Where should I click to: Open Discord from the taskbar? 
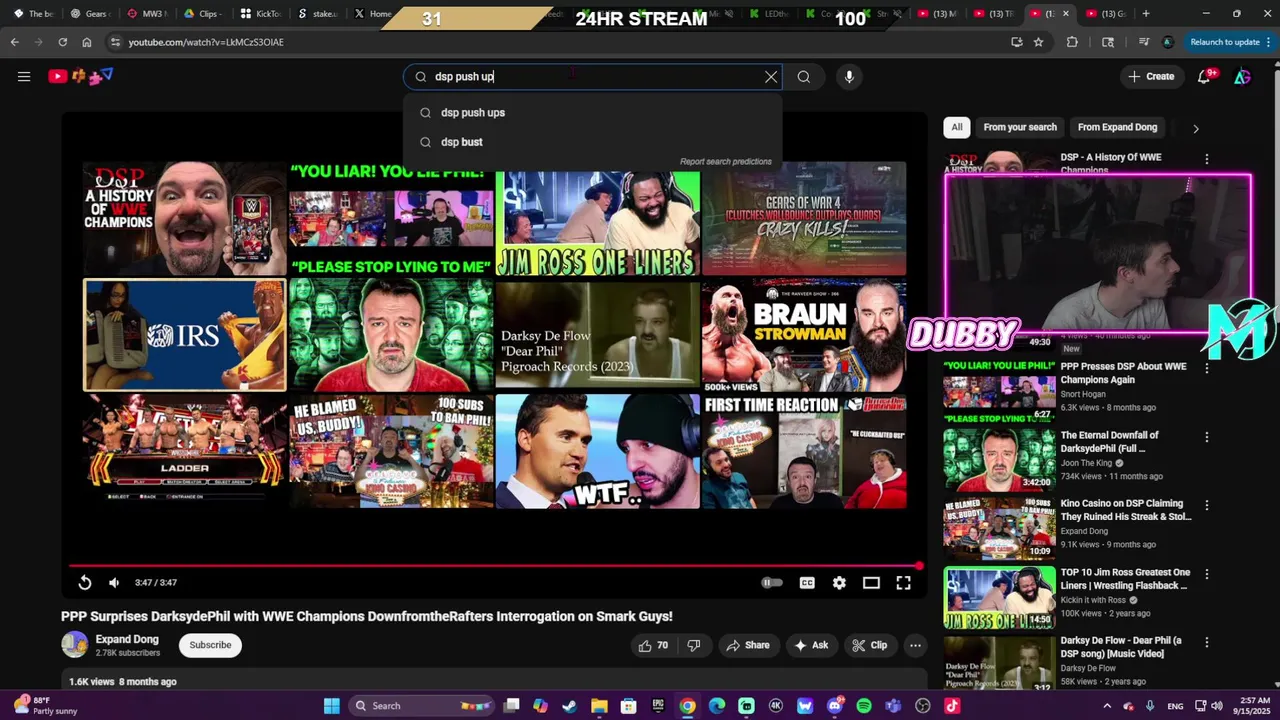[835, 706]
